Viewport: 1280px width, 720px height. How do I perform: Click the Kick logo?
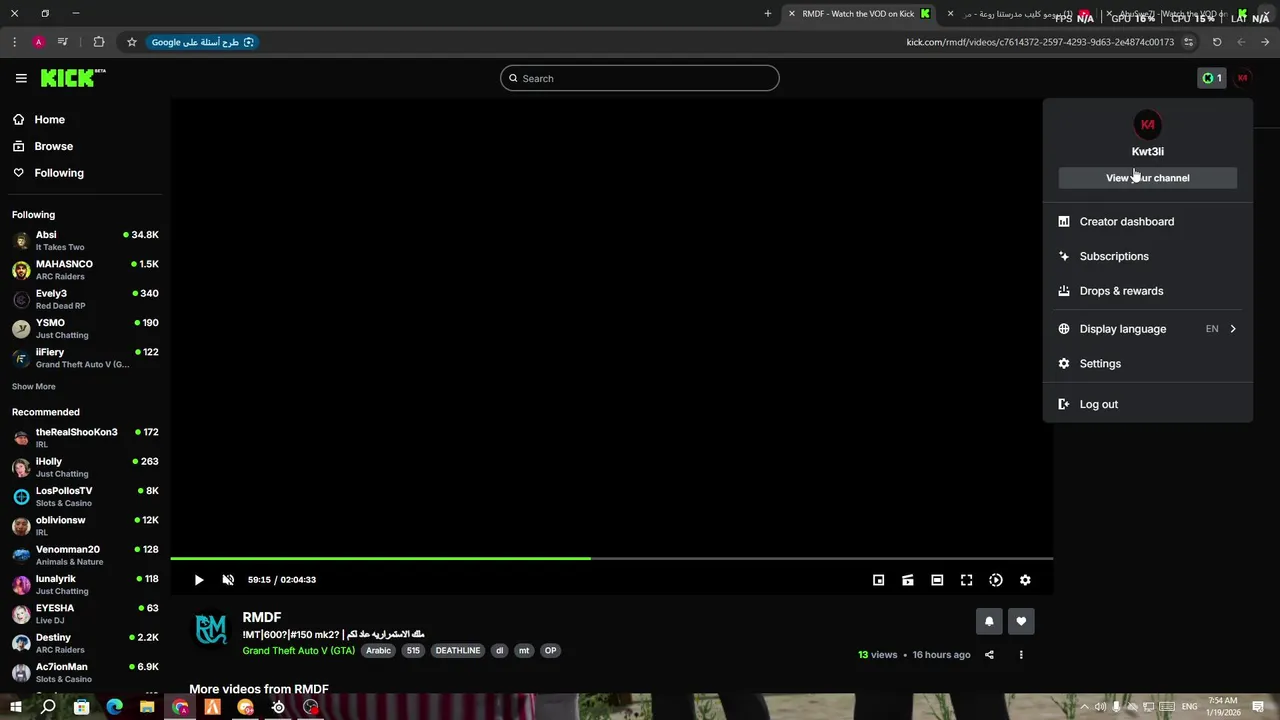coord(73,78)
